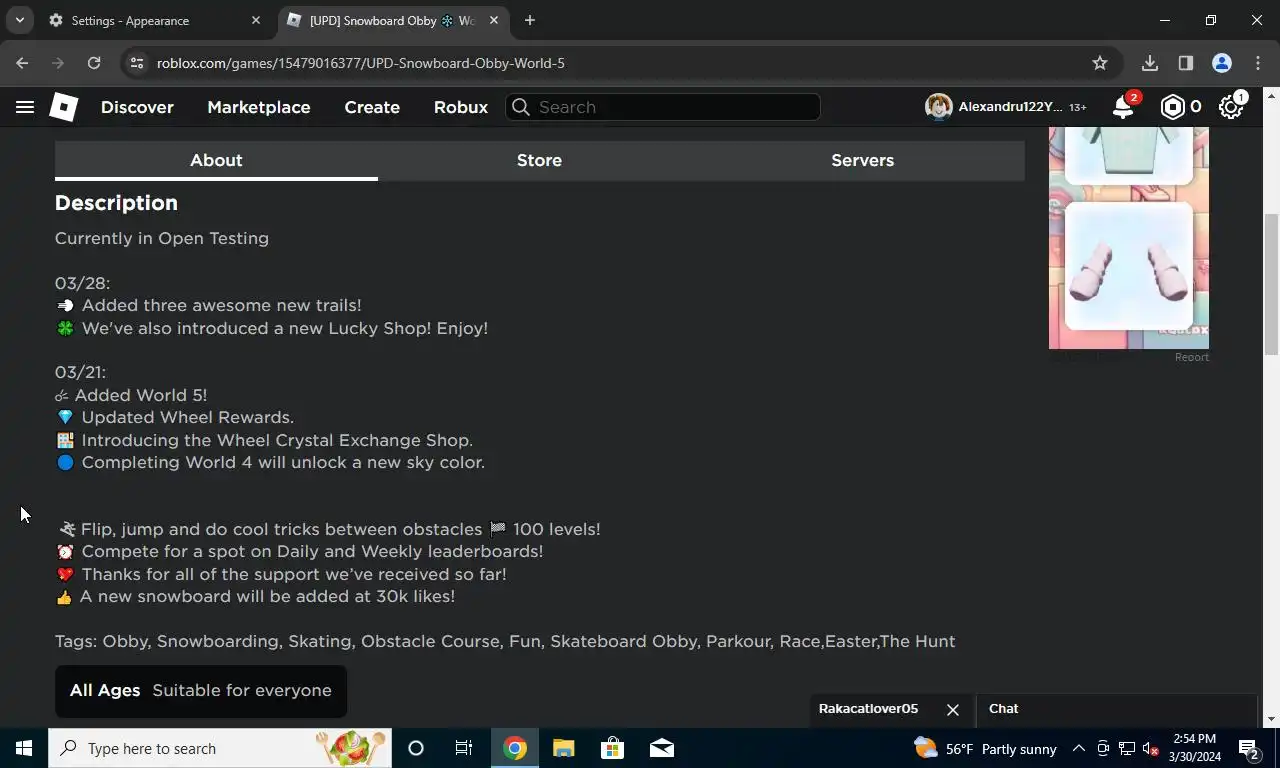Screen dimensions: 1280x768
Task: Open the Roblox hamburger navigation menu
Action: [x=25, y=107]
